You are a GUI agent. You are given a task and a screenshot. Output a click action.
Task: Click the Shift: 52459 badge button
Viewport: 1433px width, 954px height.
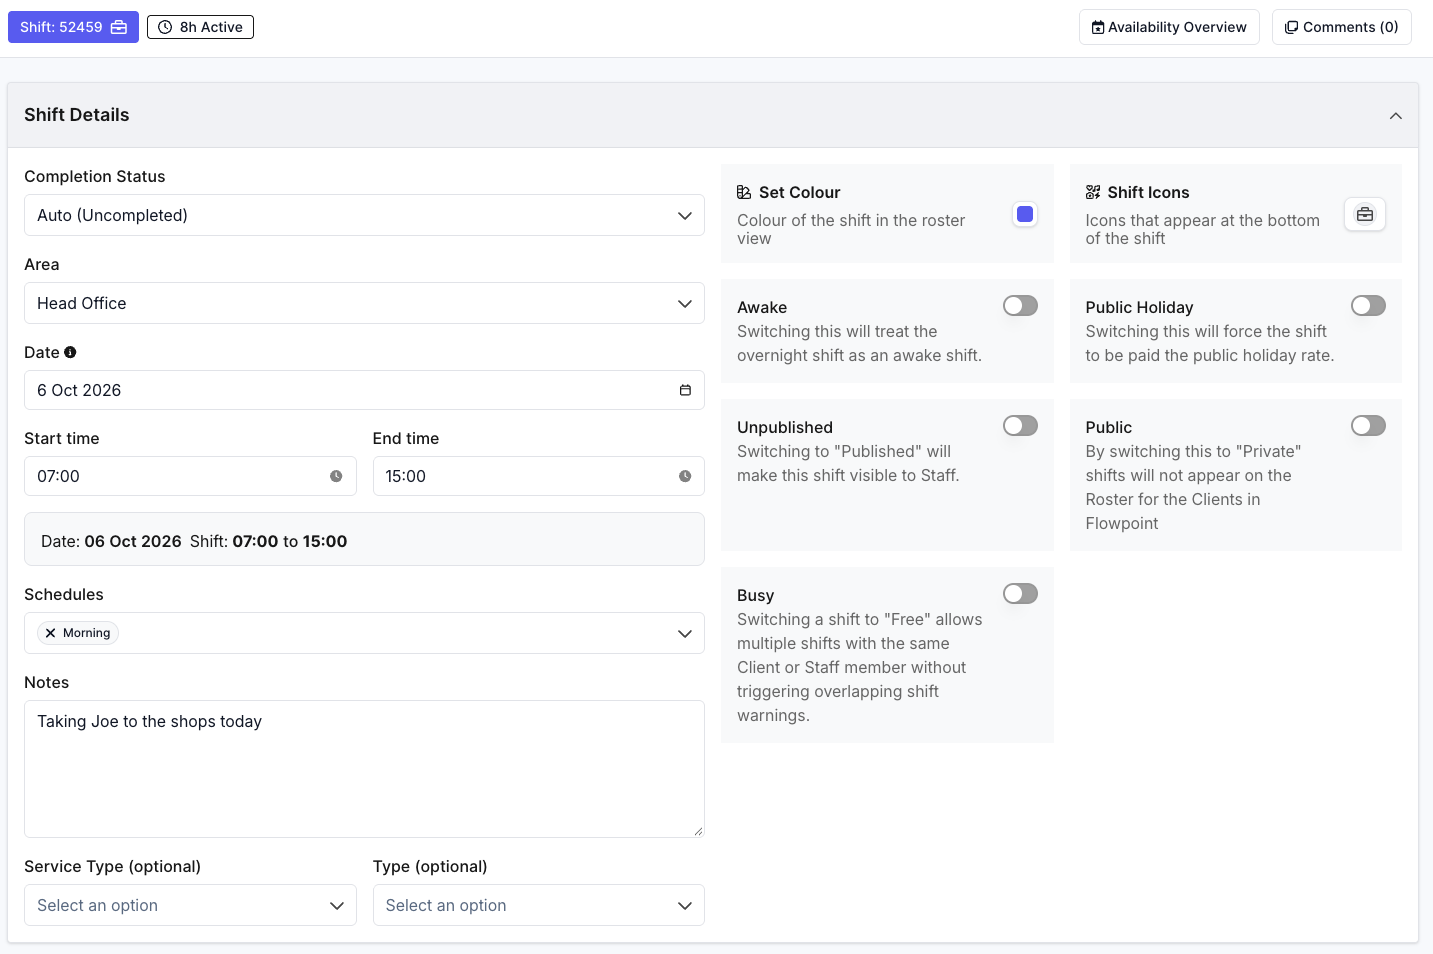click(x=73, y=27)
